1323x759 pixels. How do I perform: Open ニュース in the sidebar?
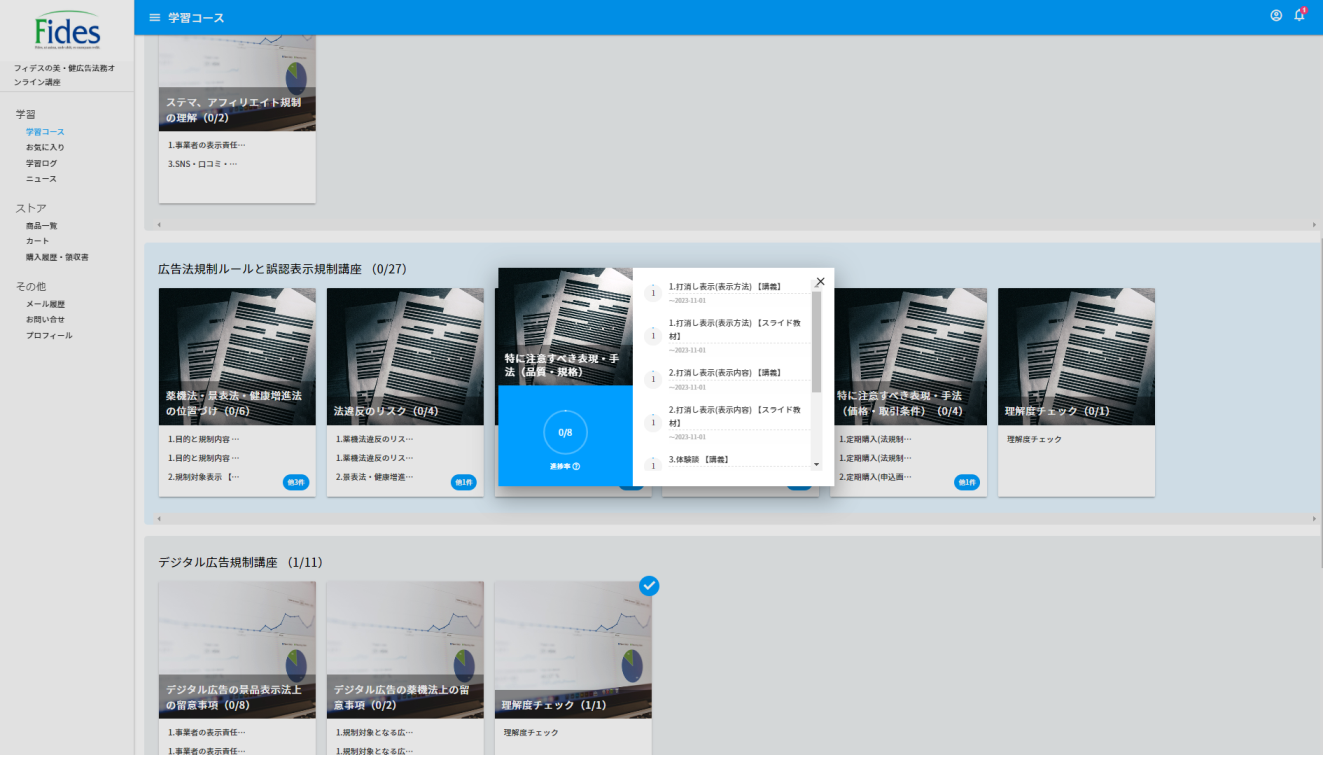click(42, 179)
